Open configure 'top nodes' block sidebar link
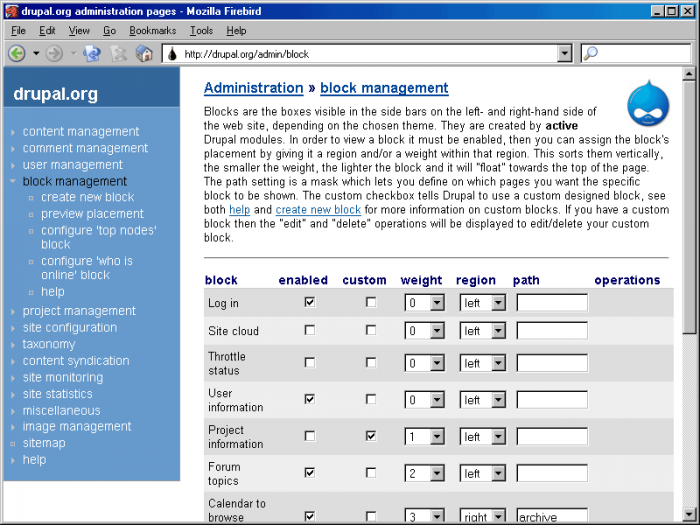This screenshot has height=525, width=700. 99,237
